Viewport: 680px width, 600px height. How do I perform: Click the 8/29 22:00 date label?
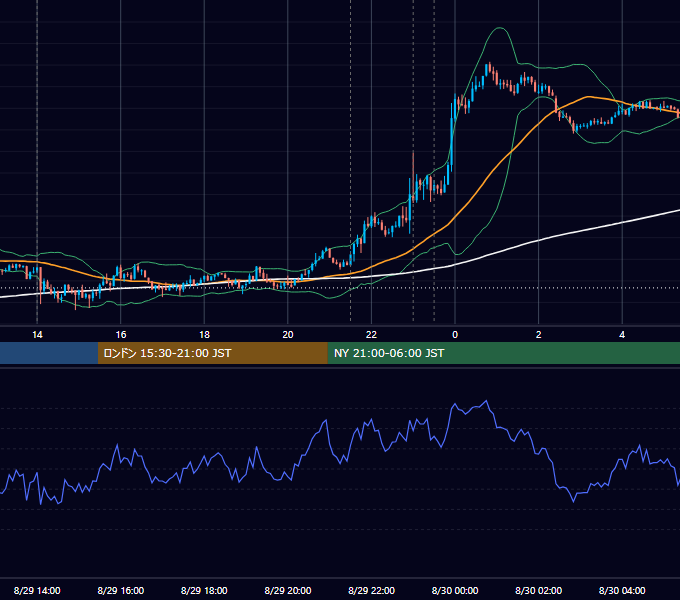[372, 590]
